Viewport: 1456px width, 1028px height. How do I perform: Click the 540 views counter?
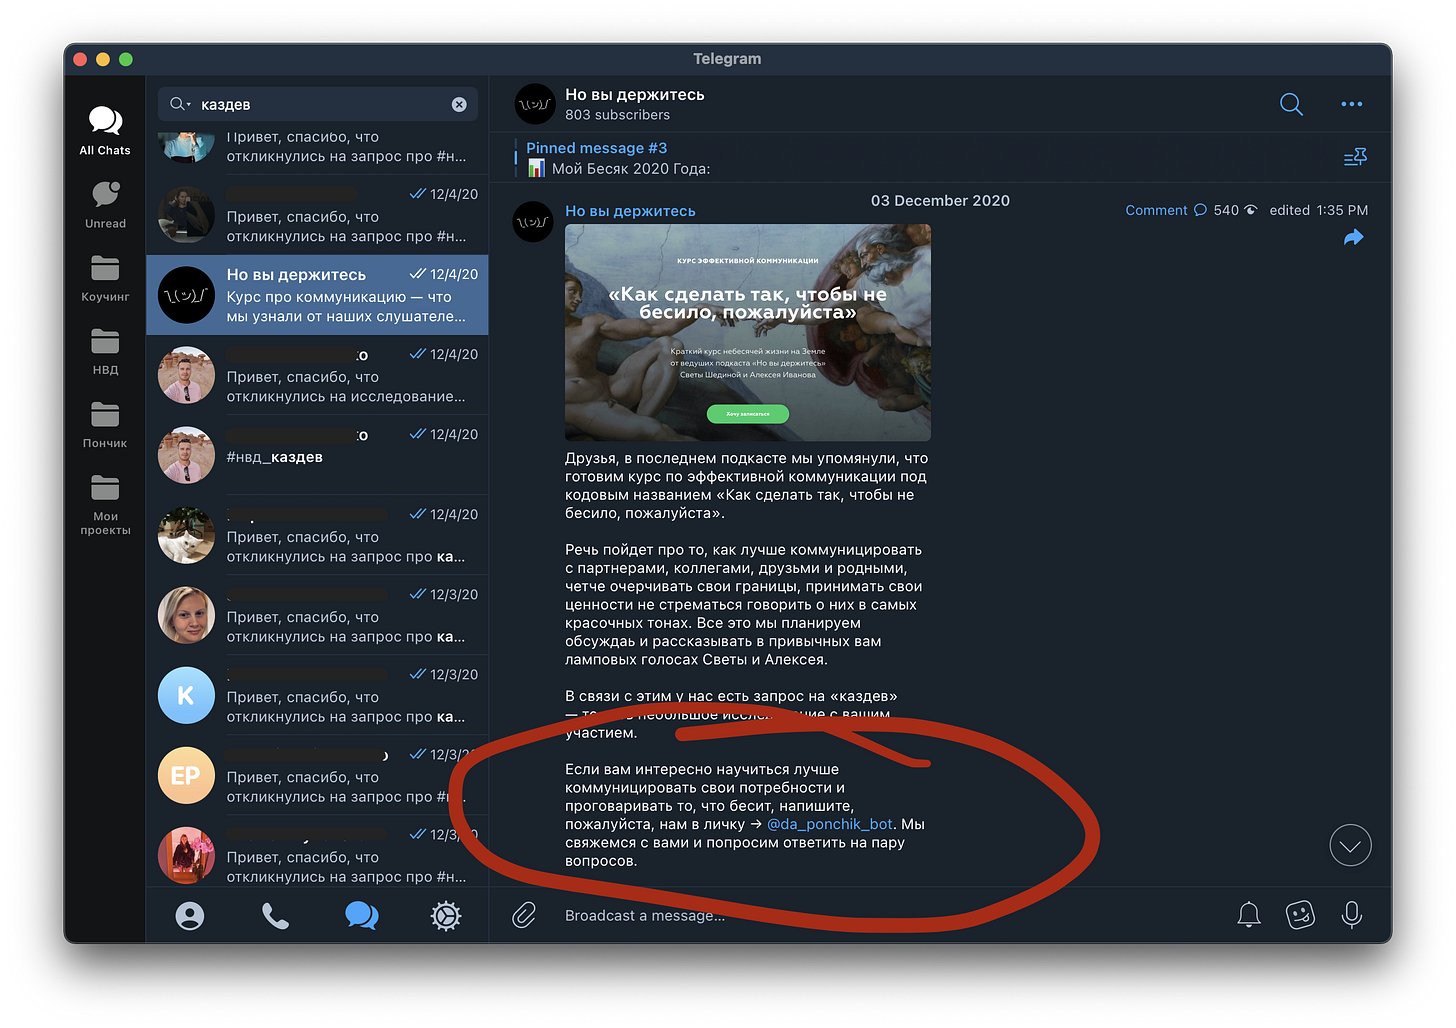(1235, 210)
